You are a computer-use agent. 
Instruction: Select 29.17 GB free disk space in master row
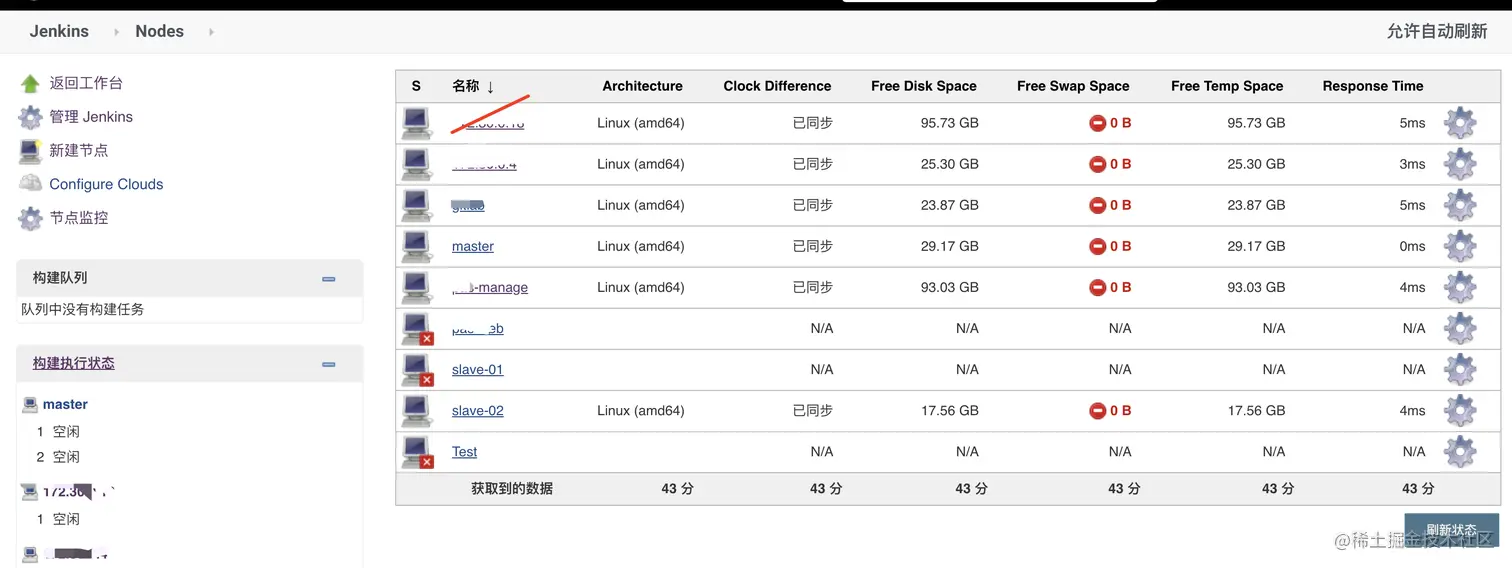click(949, 246)
